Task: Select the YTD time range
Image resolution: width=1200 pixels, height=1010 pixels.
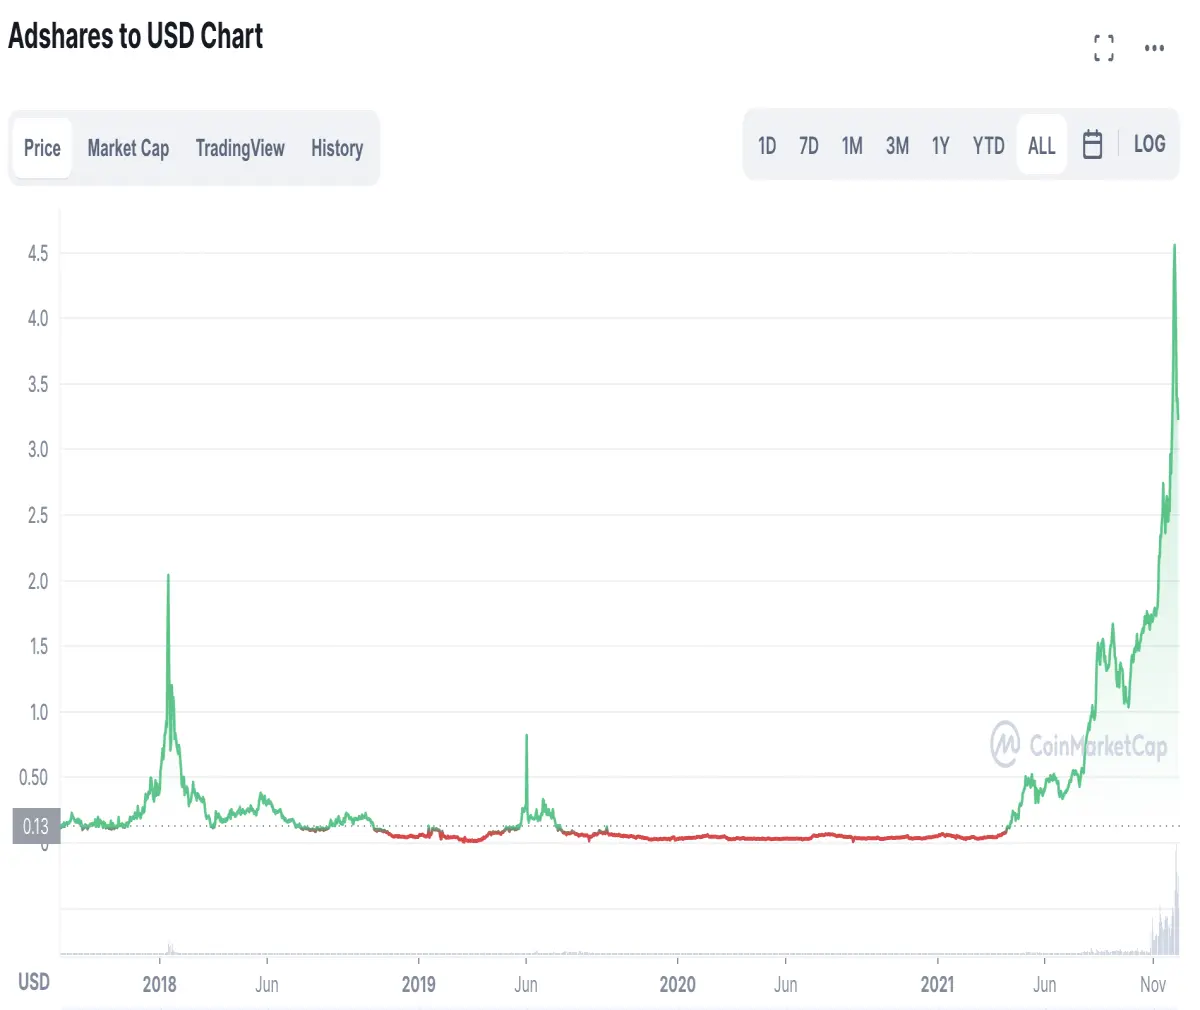Action: pyautogui.click(x=988, y=146)
